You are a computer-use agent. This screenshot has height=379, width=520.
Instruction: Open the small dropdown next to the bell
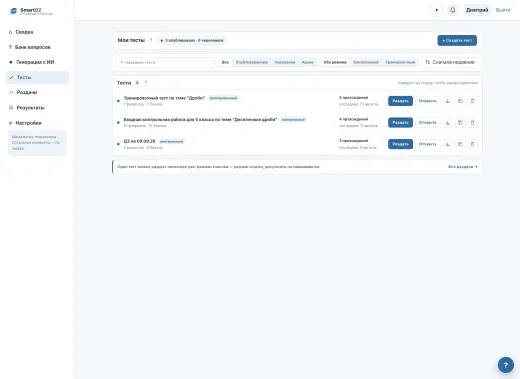[436, 10]
